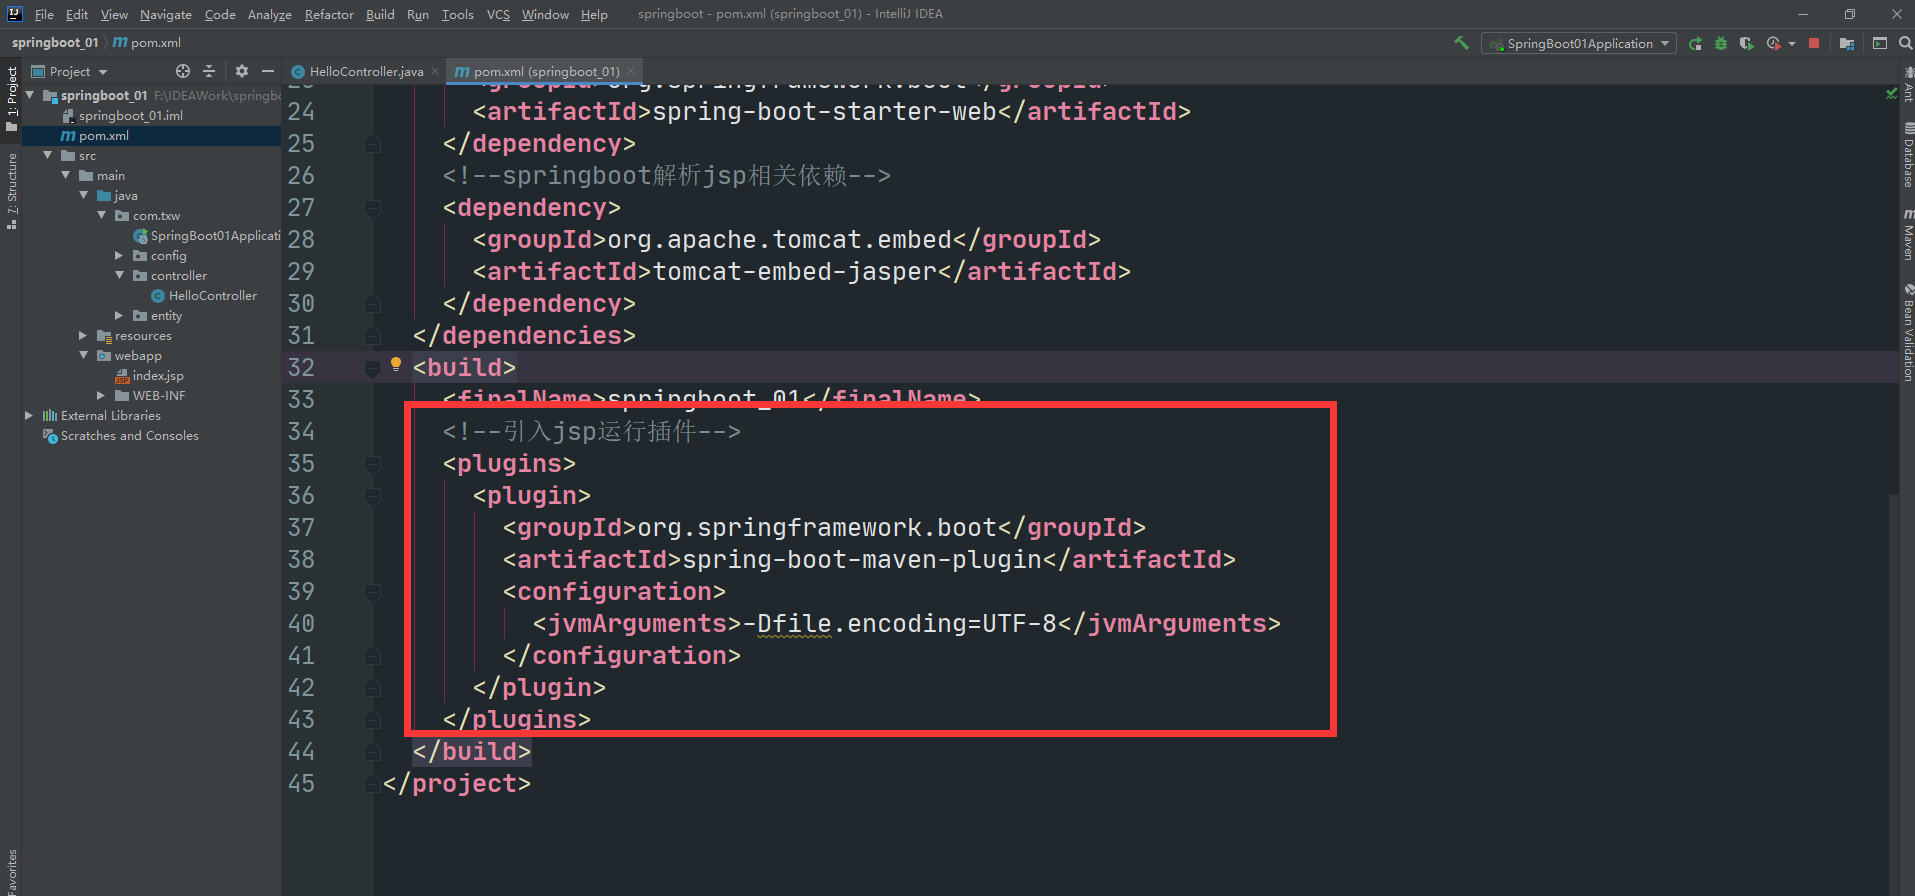Toggle the Structure tool window tab

[11, 190]
